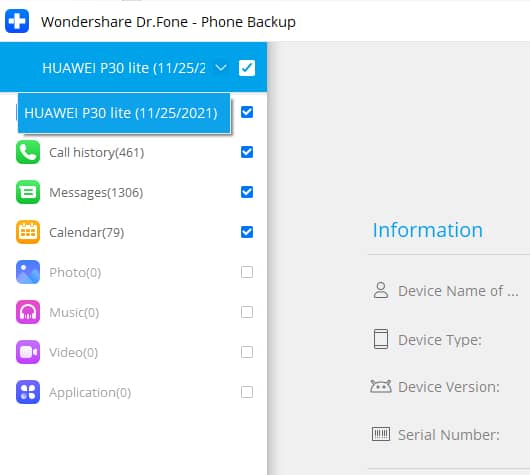Uncheck the Messages checkbox
The height and width of the screenshot is (475, 530).
tap(247, 192)
